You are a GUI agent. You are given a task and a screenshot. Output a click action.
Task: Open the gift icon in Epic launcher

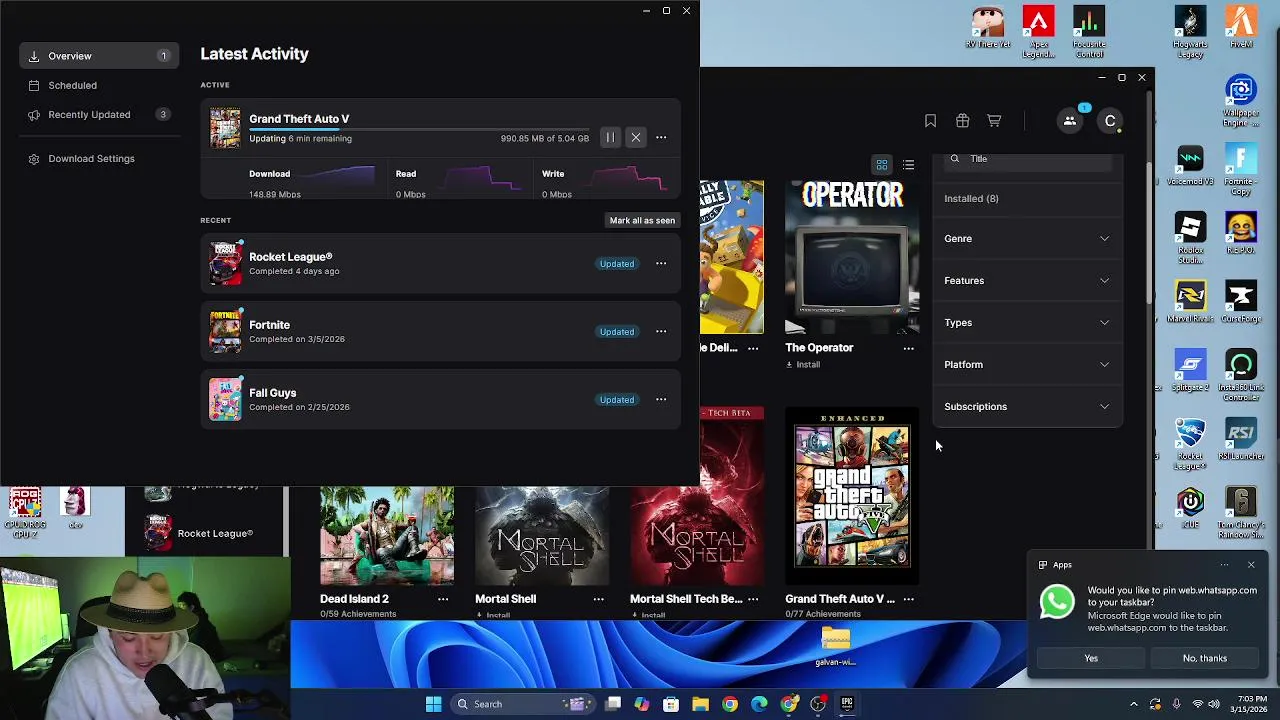(962, 121)
